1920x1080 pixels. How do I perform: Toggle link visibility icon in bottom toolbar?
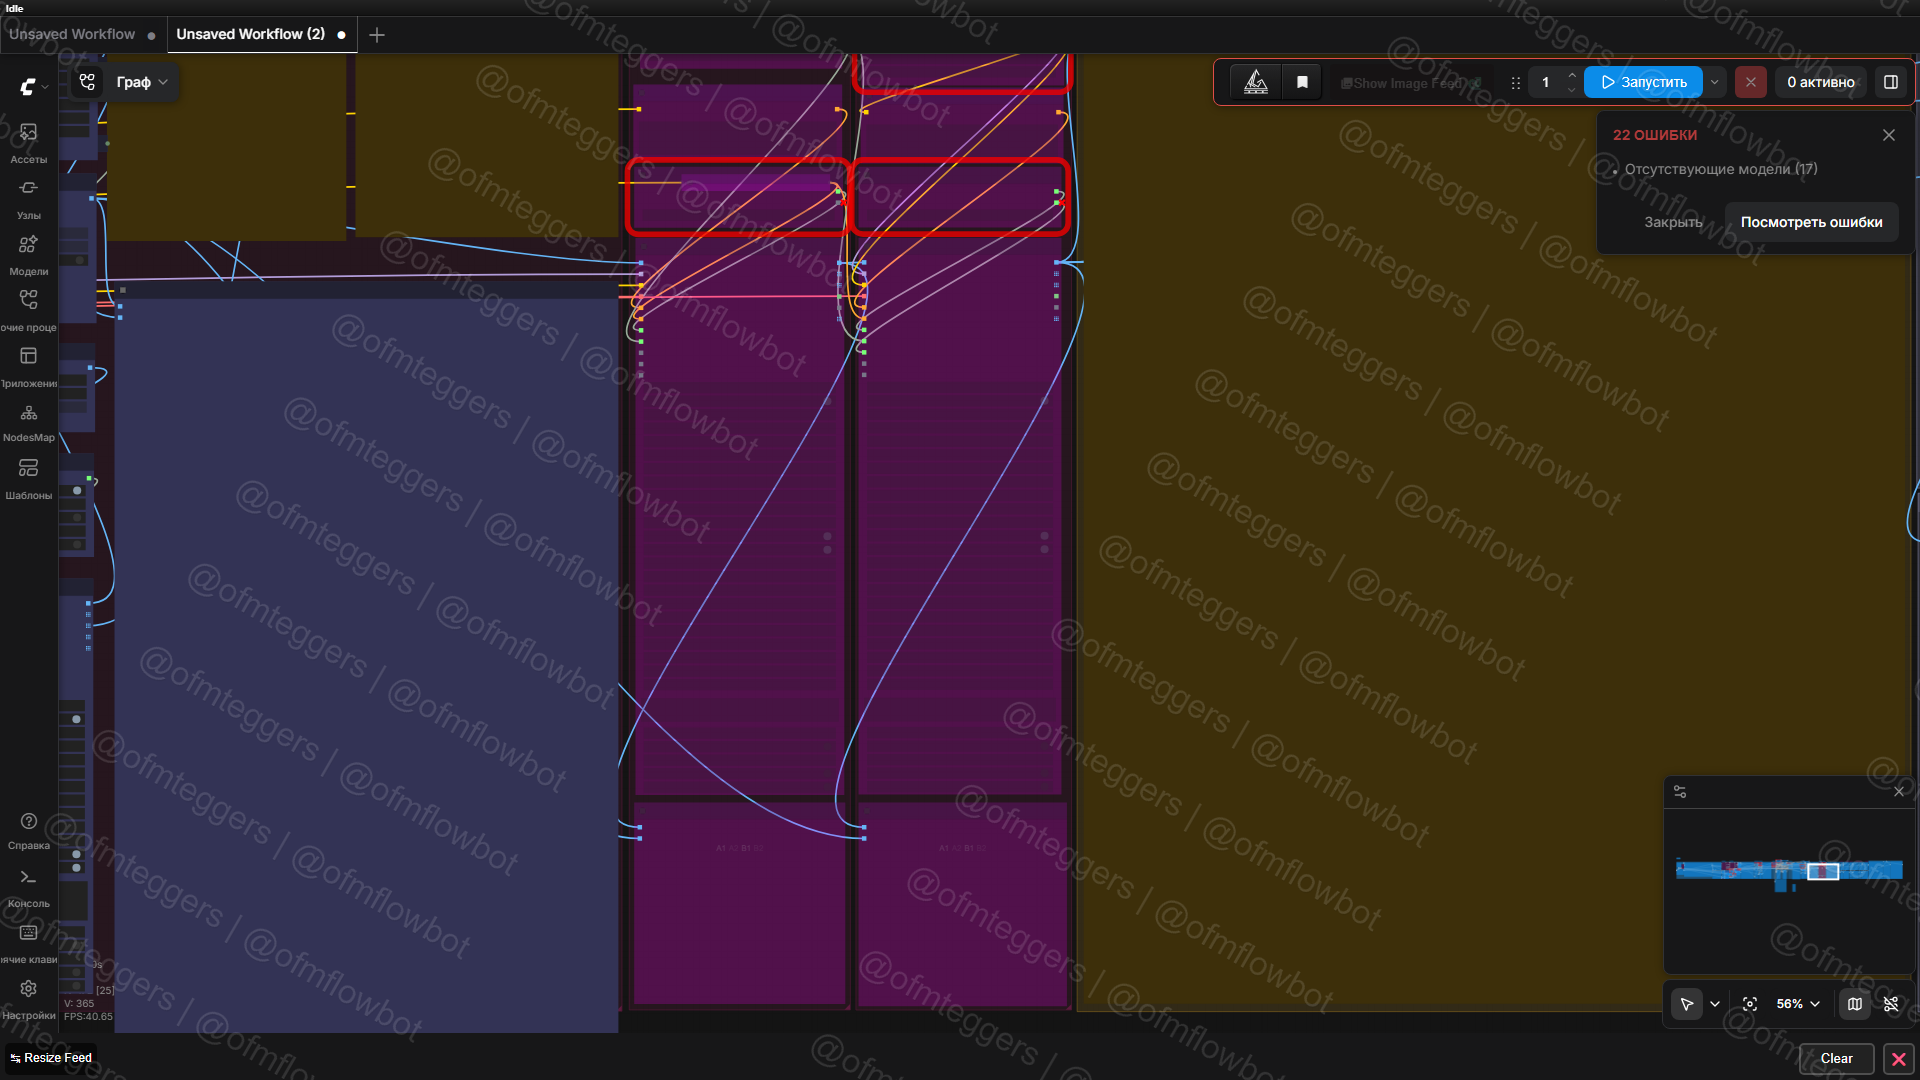[x=1891, y=1004]
